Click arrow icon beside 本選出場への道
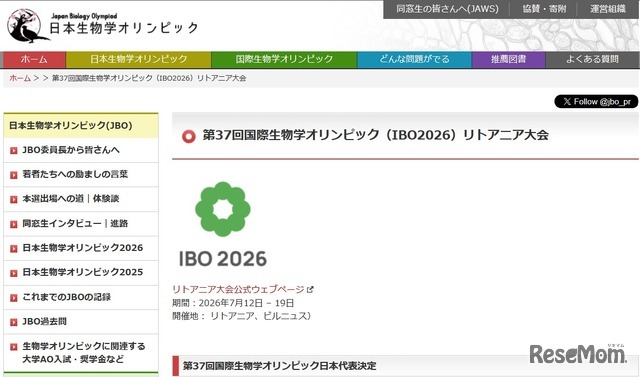Image resolution: width=640 pixels, height=377 pixels. pos(14,200)
